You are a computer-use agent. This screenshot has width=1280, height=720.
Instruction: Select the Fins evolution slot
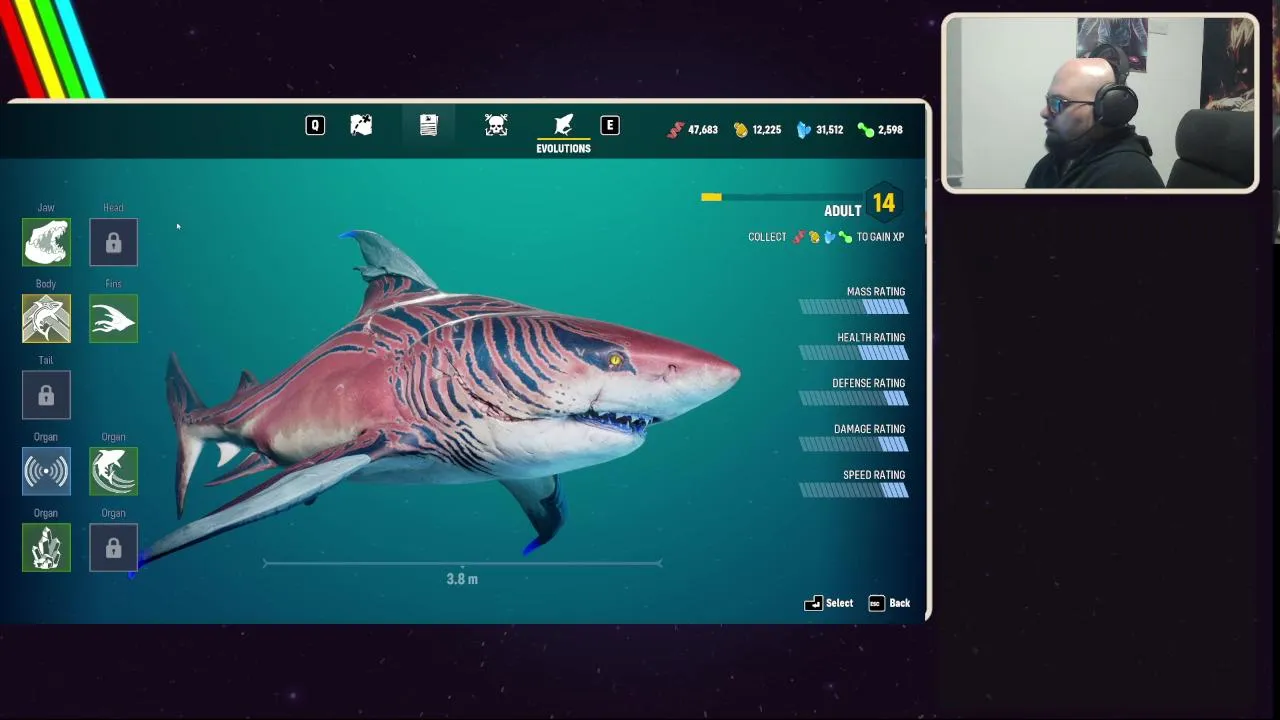tap(113, 319)
